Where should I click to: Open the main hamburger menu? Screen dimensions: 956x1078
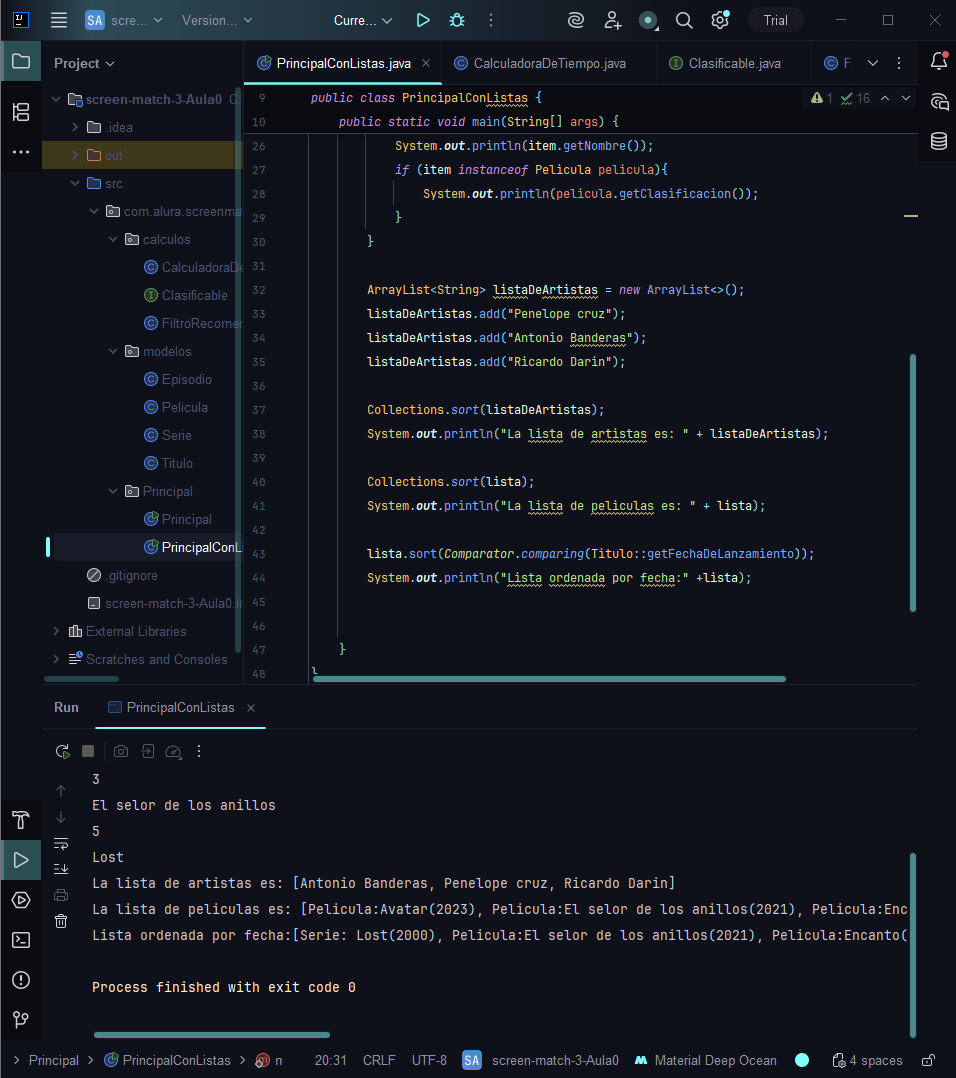click(x=59, y=20)
